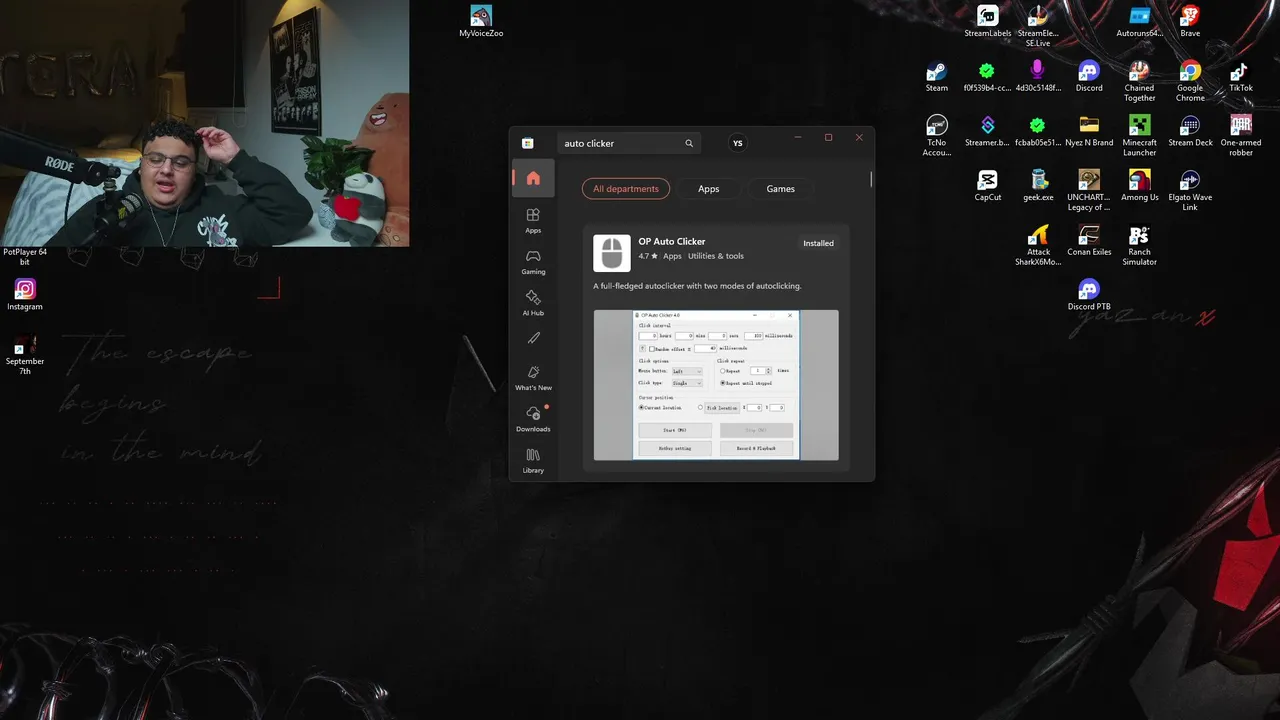Open the Apps section in Store sidebar
Screen dimensions: 1280x720
coord(533,220)
